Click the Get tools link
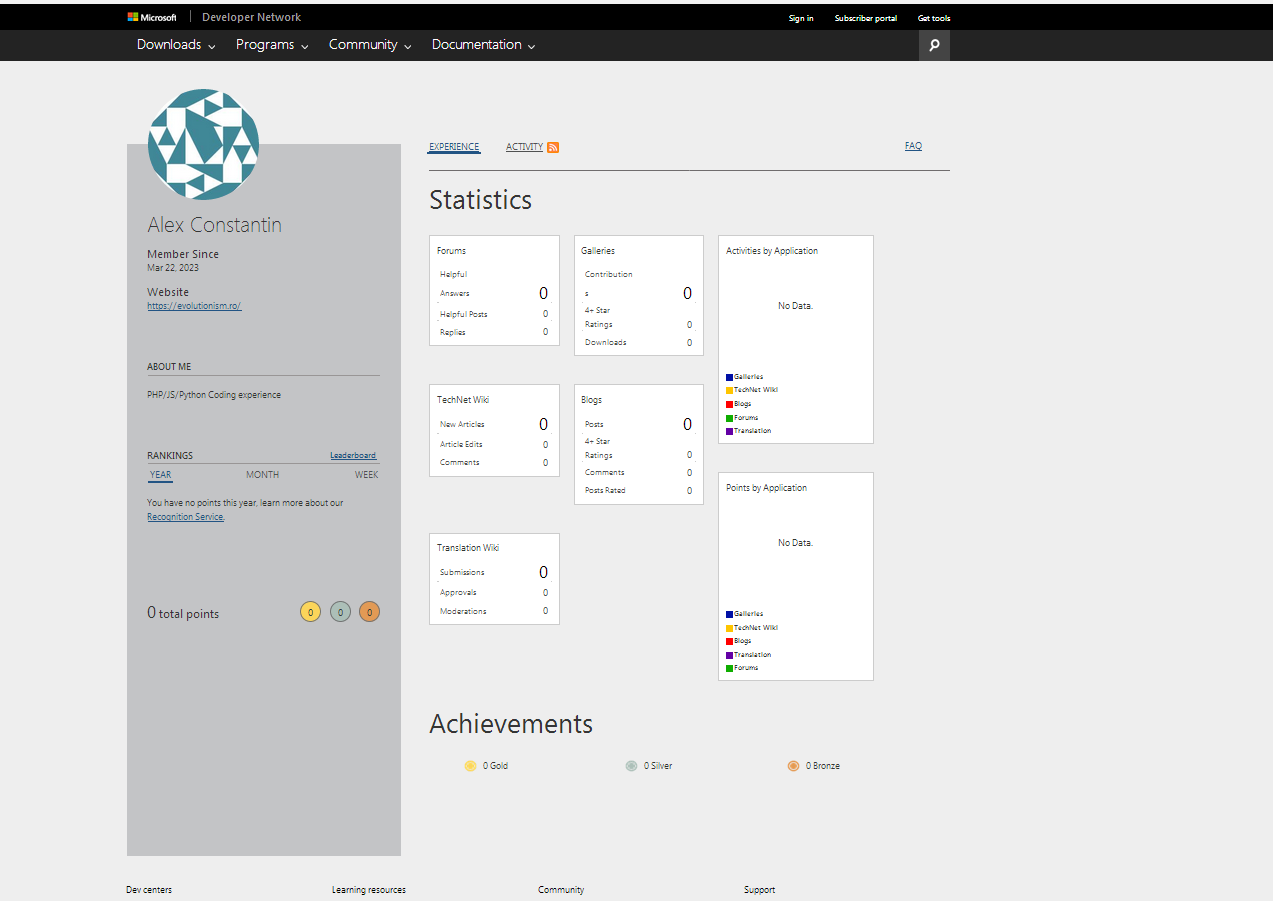Screen dimensions: 1273x901 click(934, 18)
